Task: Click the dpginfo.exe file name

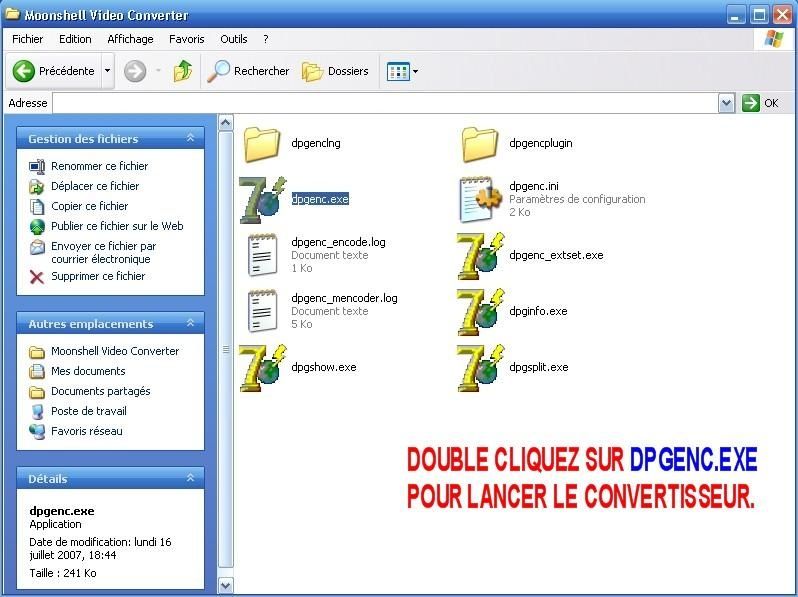Action: [x=538, y=311]
